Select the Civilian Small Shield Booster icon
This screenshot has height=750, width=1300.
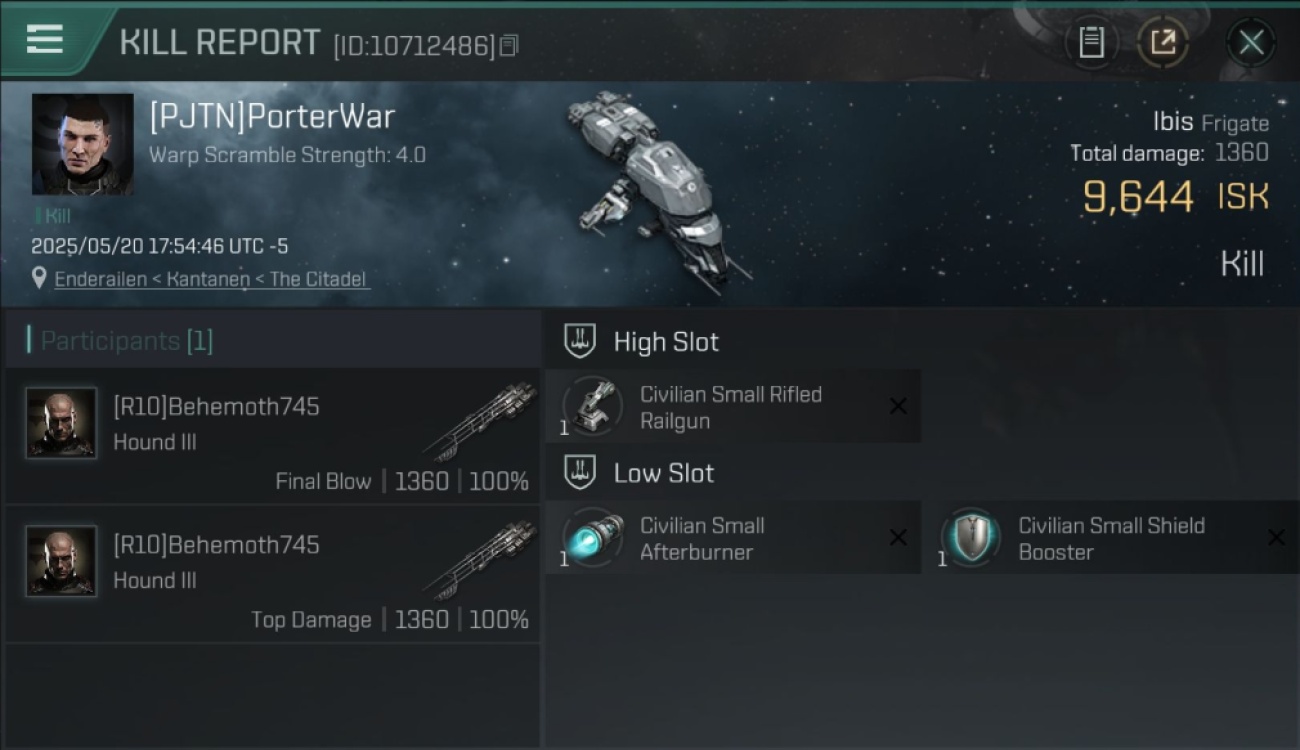click(970, 538)
